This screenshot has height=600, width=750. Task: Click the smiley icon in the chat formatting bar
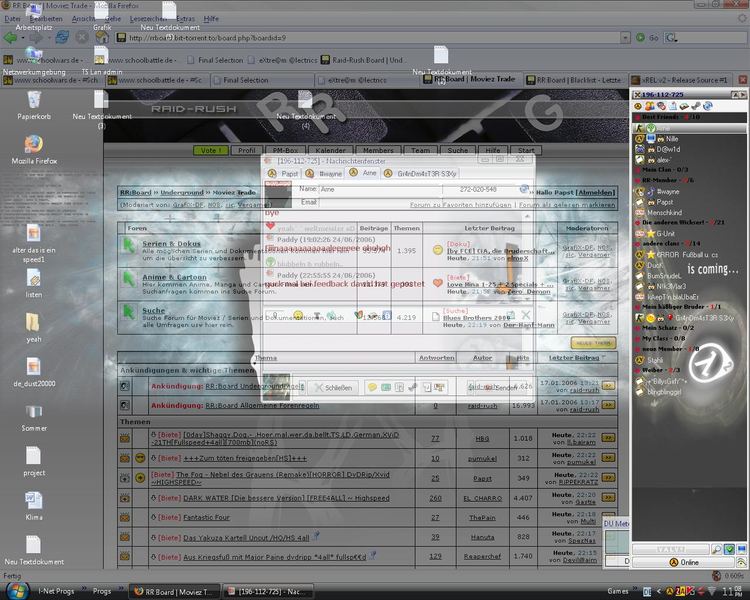coord(298,315)
